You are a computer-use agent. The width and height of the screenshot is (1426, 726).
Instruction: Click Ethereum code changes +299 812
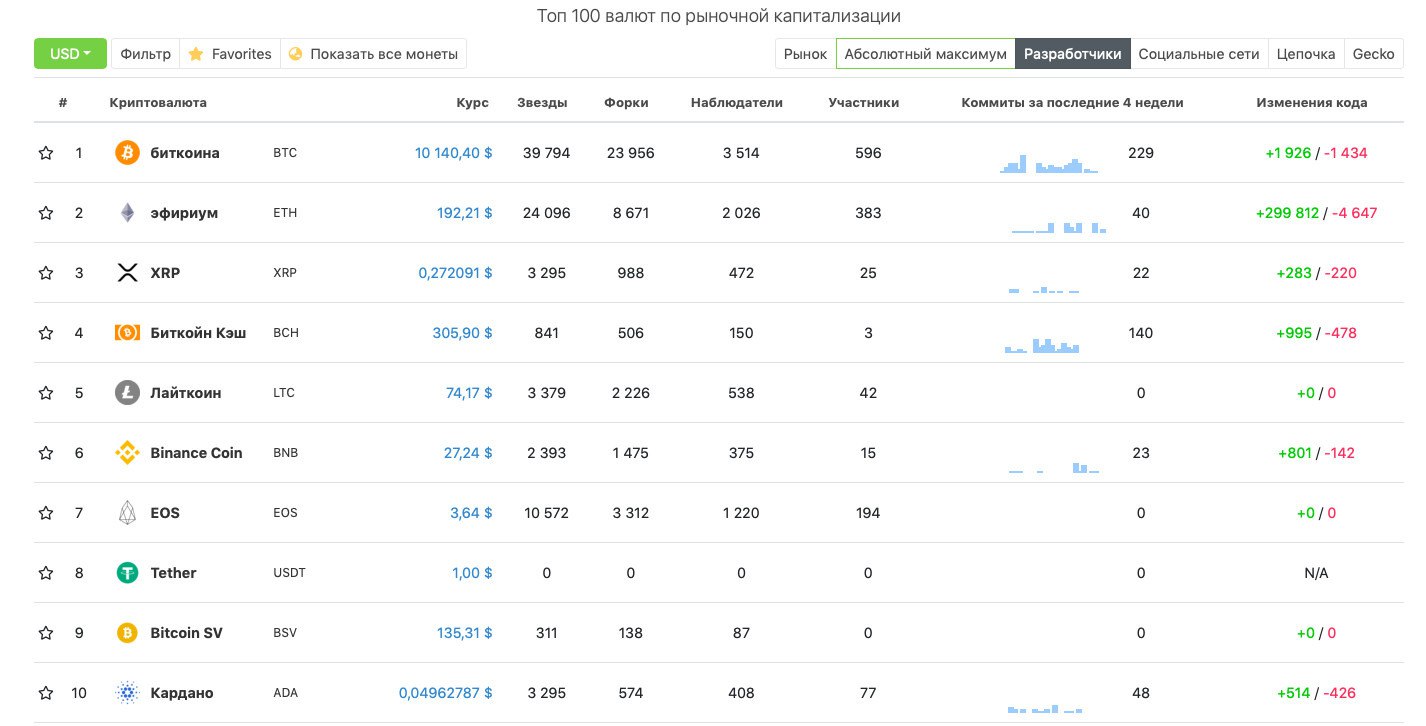[1287, 213]
